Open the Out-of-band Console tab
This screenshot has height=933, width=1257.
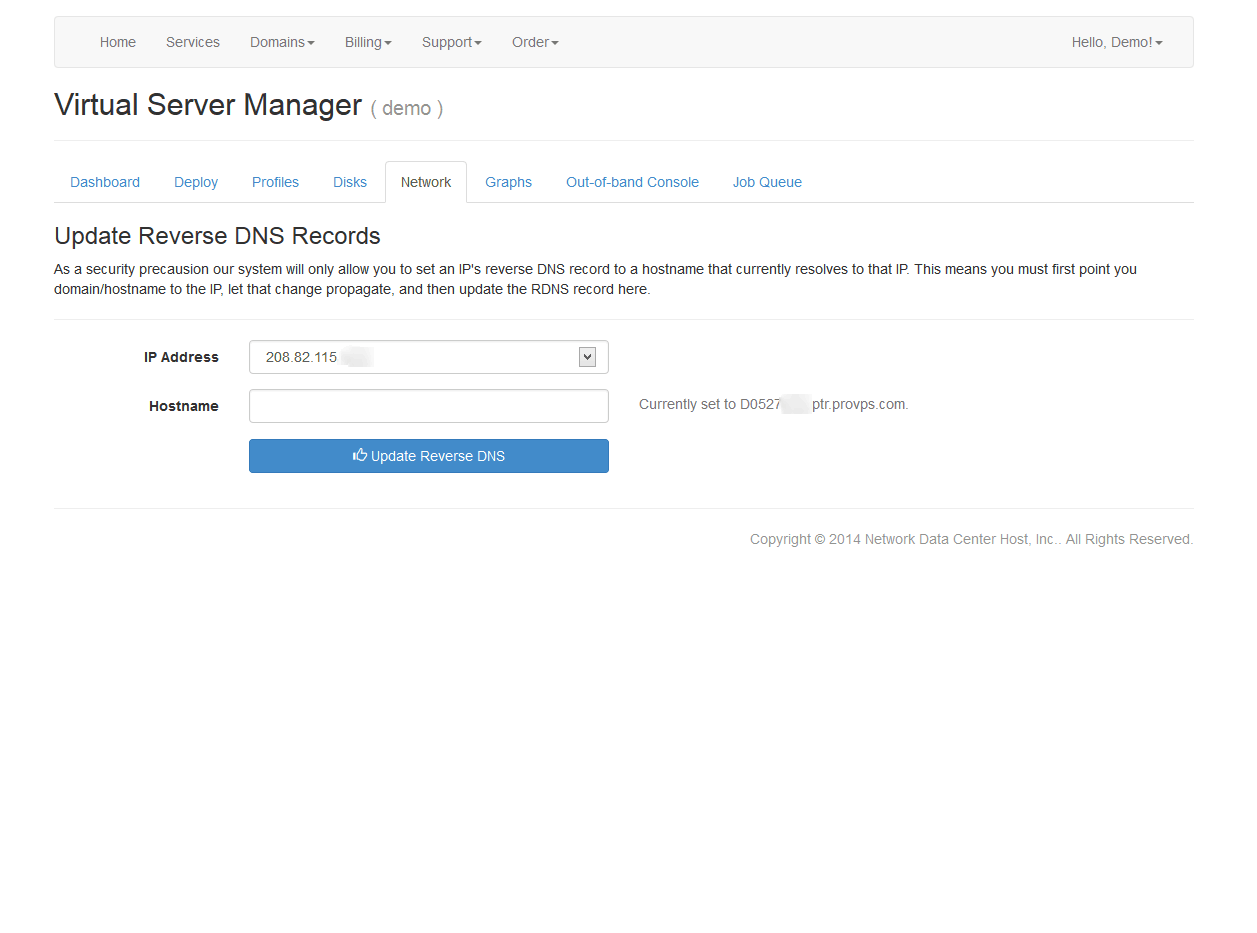(632, 182)
